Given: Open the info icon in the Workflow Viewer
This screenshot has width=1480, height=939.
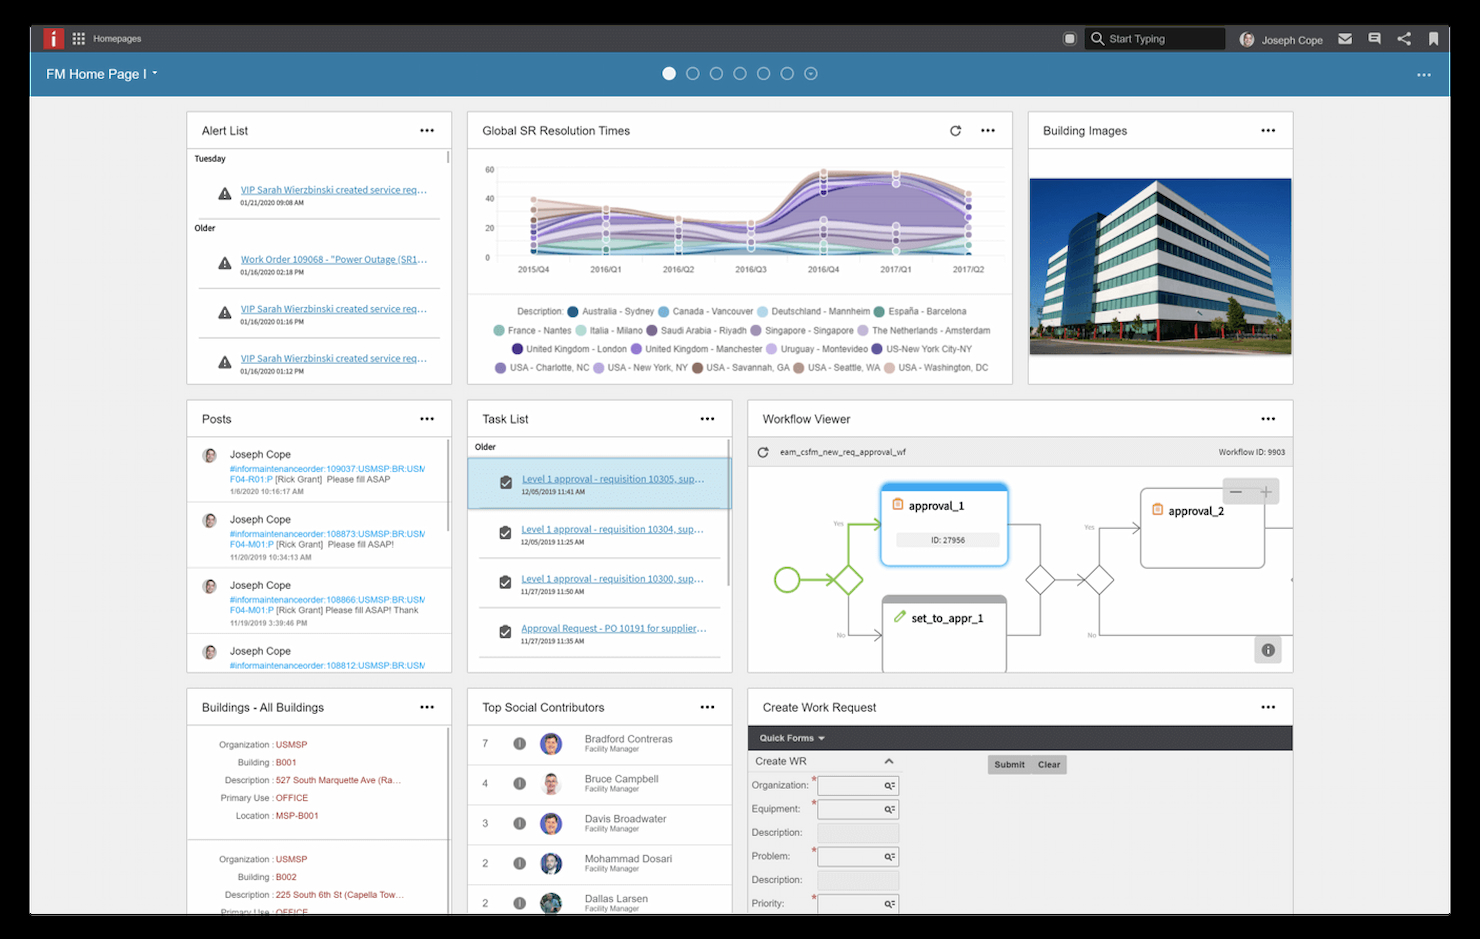Looking at the screenshot, I should pyautogui.click(x=1267, y=649).
